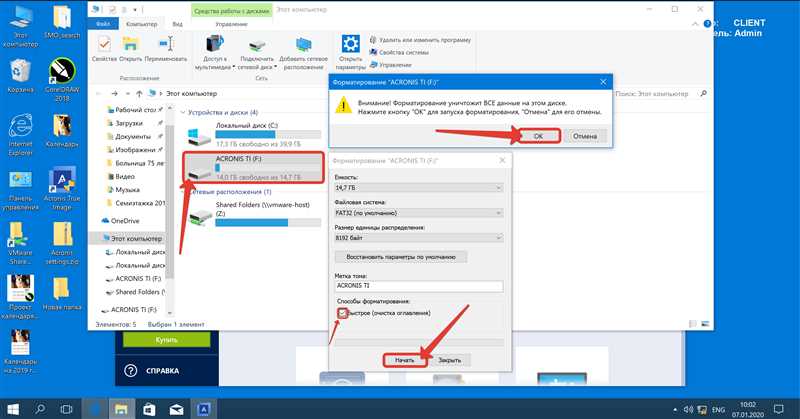Open Microsoft Store from the taskbar

pyautogui.click(x=149, y=409)
